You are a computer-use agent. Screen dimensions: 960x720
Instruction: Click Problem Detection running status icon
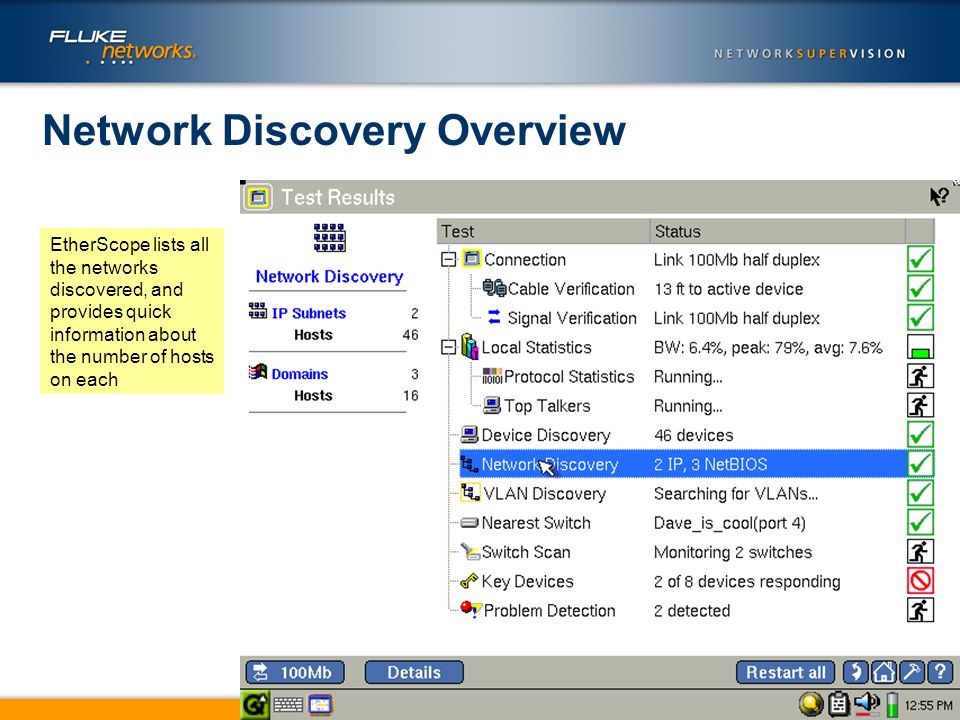pos(920,610)
